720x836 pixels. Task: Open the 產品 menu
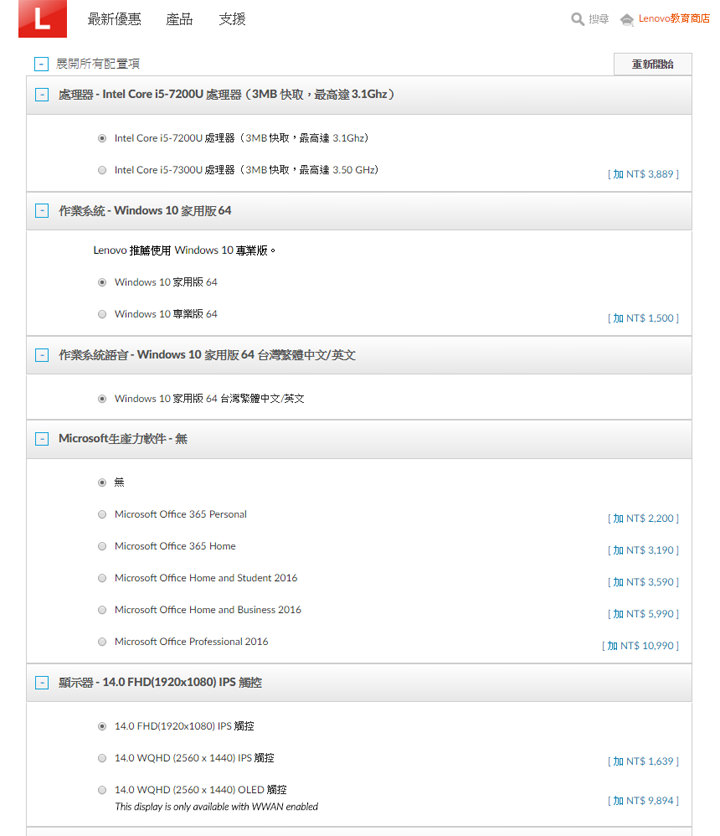180,19
